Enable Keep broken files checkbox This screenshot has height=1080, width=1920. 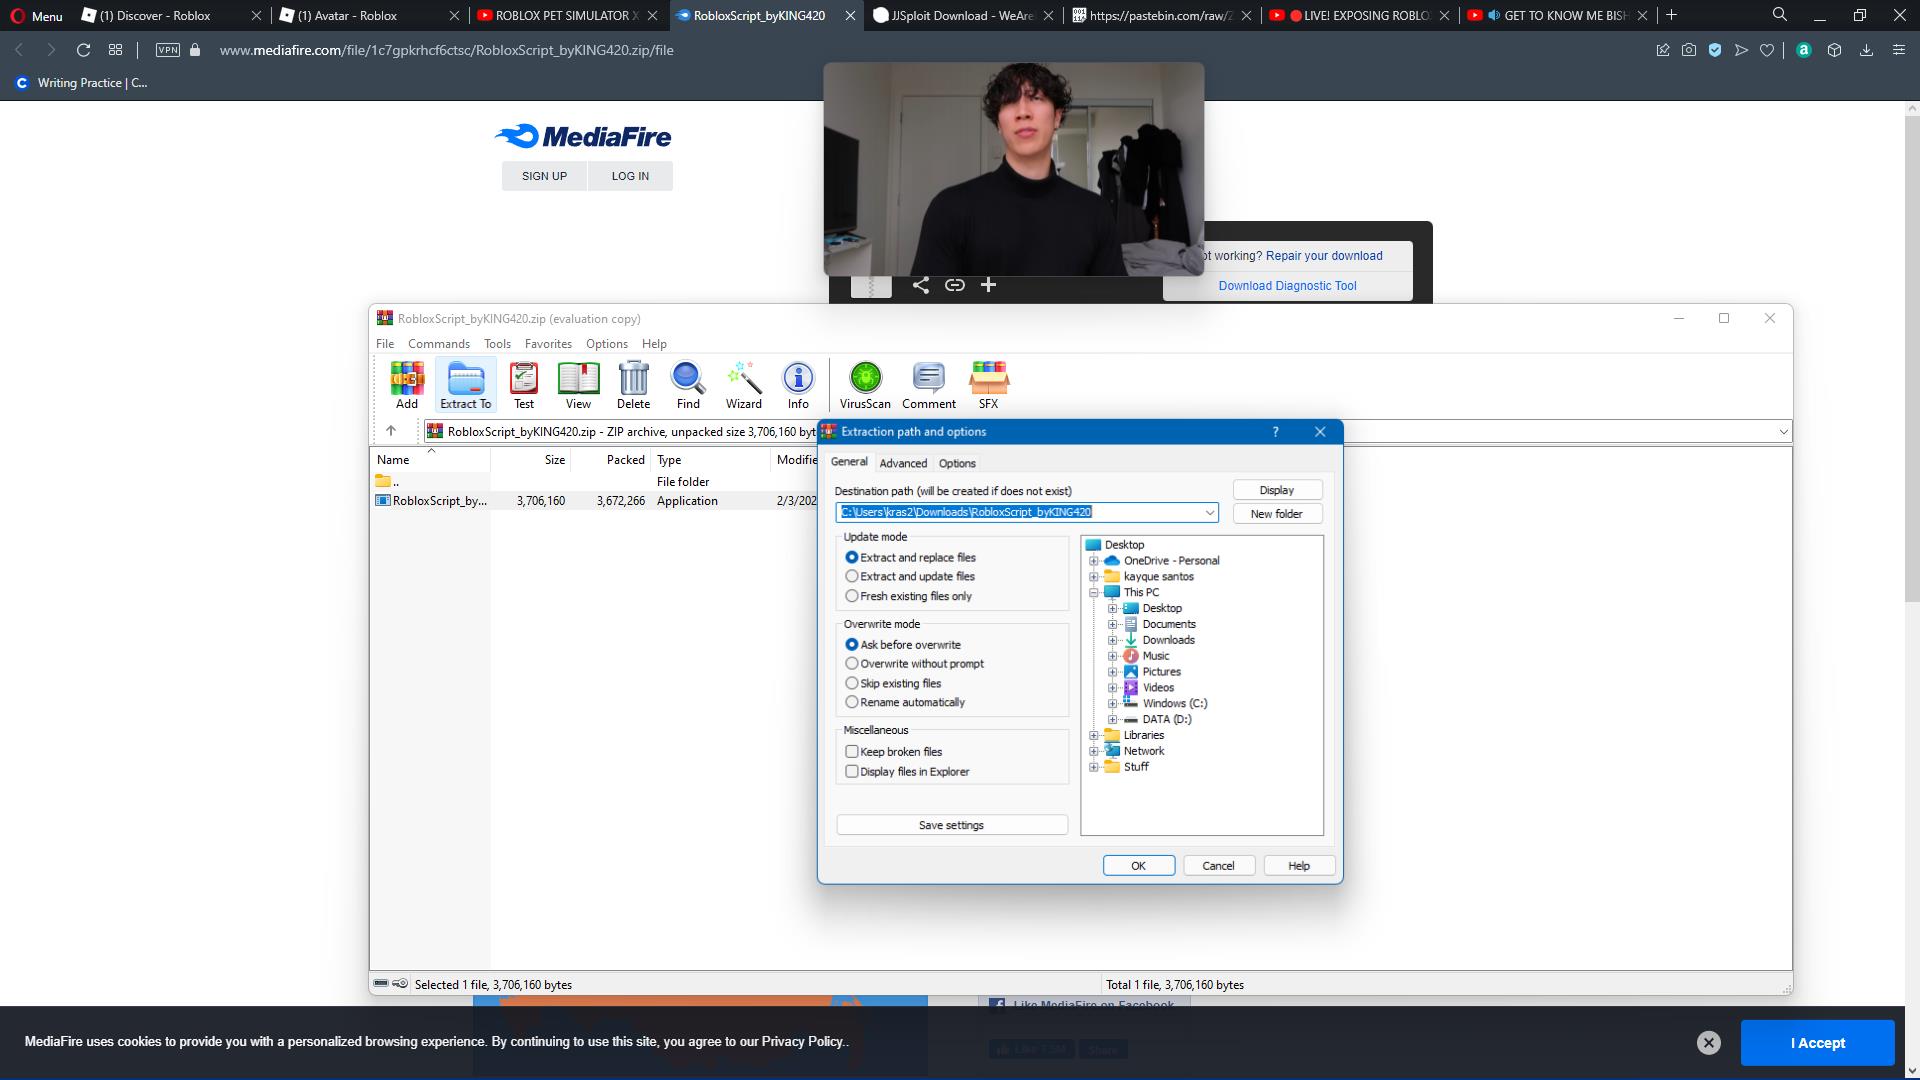pos(852,752)
